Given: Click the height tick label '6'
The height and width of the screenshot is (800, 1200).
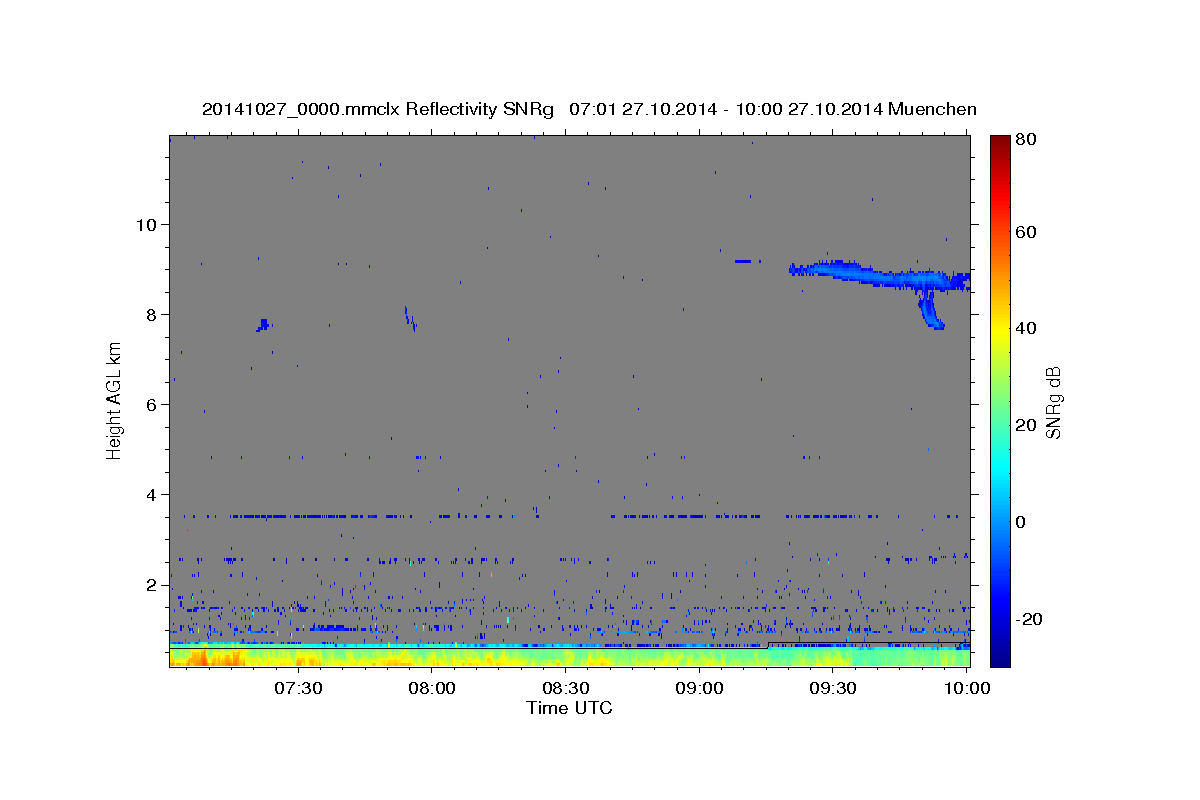Looking at the screenshot, I should [x=151, y=404].
